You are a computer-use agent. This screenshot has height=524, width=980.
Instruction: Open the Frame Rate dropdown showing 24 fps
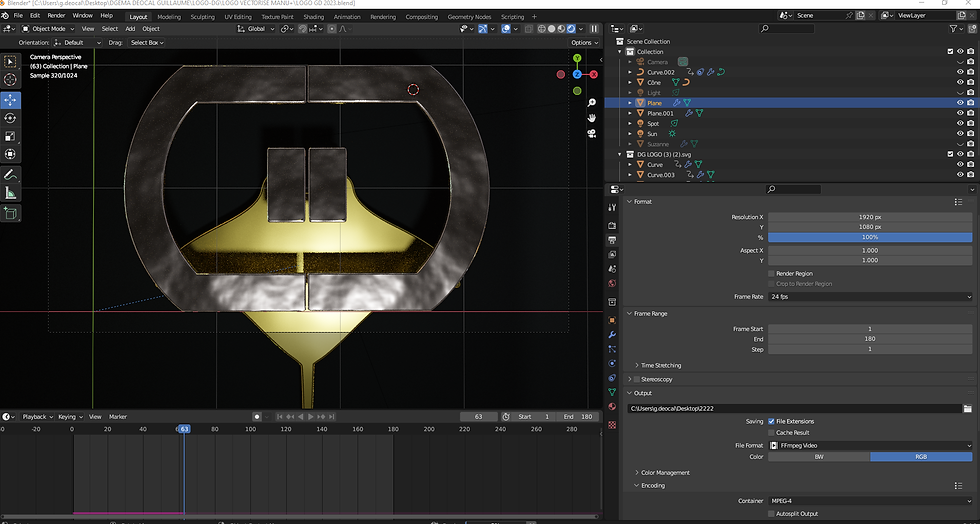point(869,297)
